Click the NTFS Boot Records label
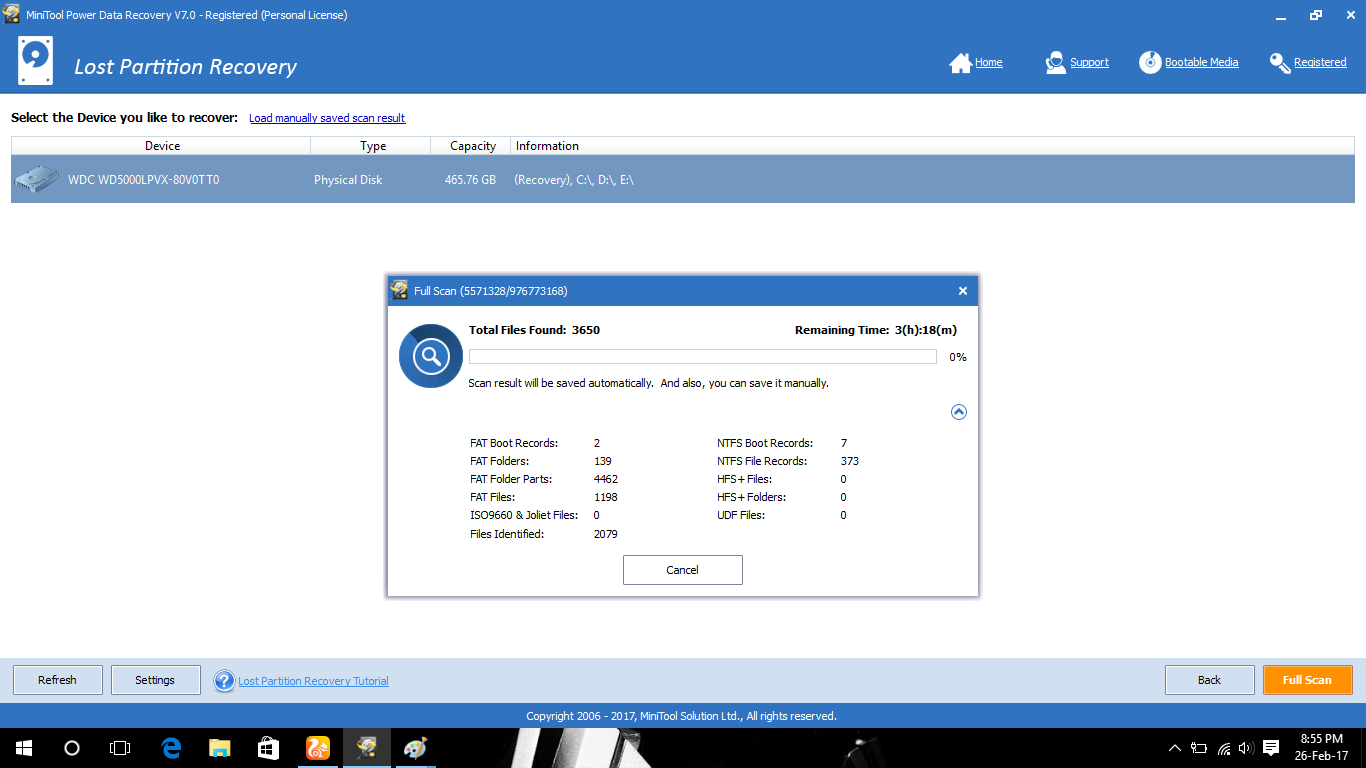1366x768 pixels. tap(765, 443)
